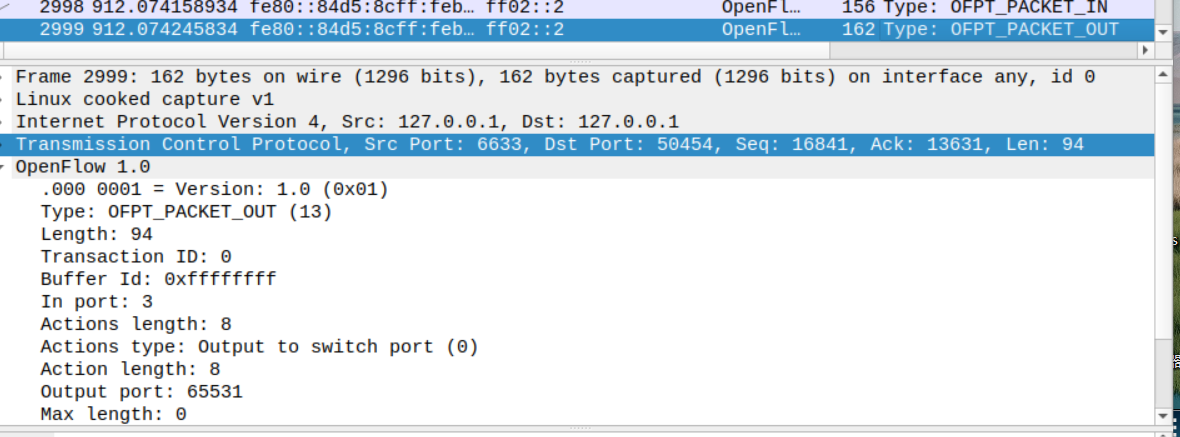Image resolution: width=1180 pixels, height=437 pixels.
Task: Select the Output port: 65531 field
Action: 141,392
